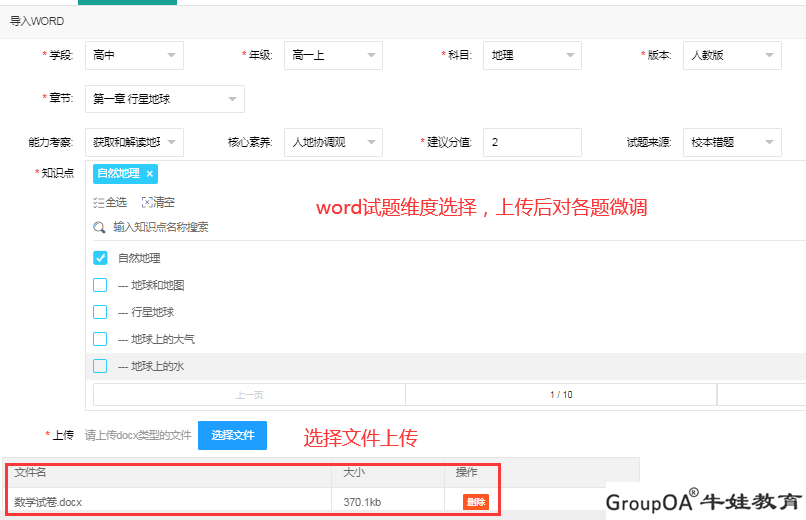
Task: Open the 章节 dropdown for 第一章 行星地球
Action: click(164, 99)
